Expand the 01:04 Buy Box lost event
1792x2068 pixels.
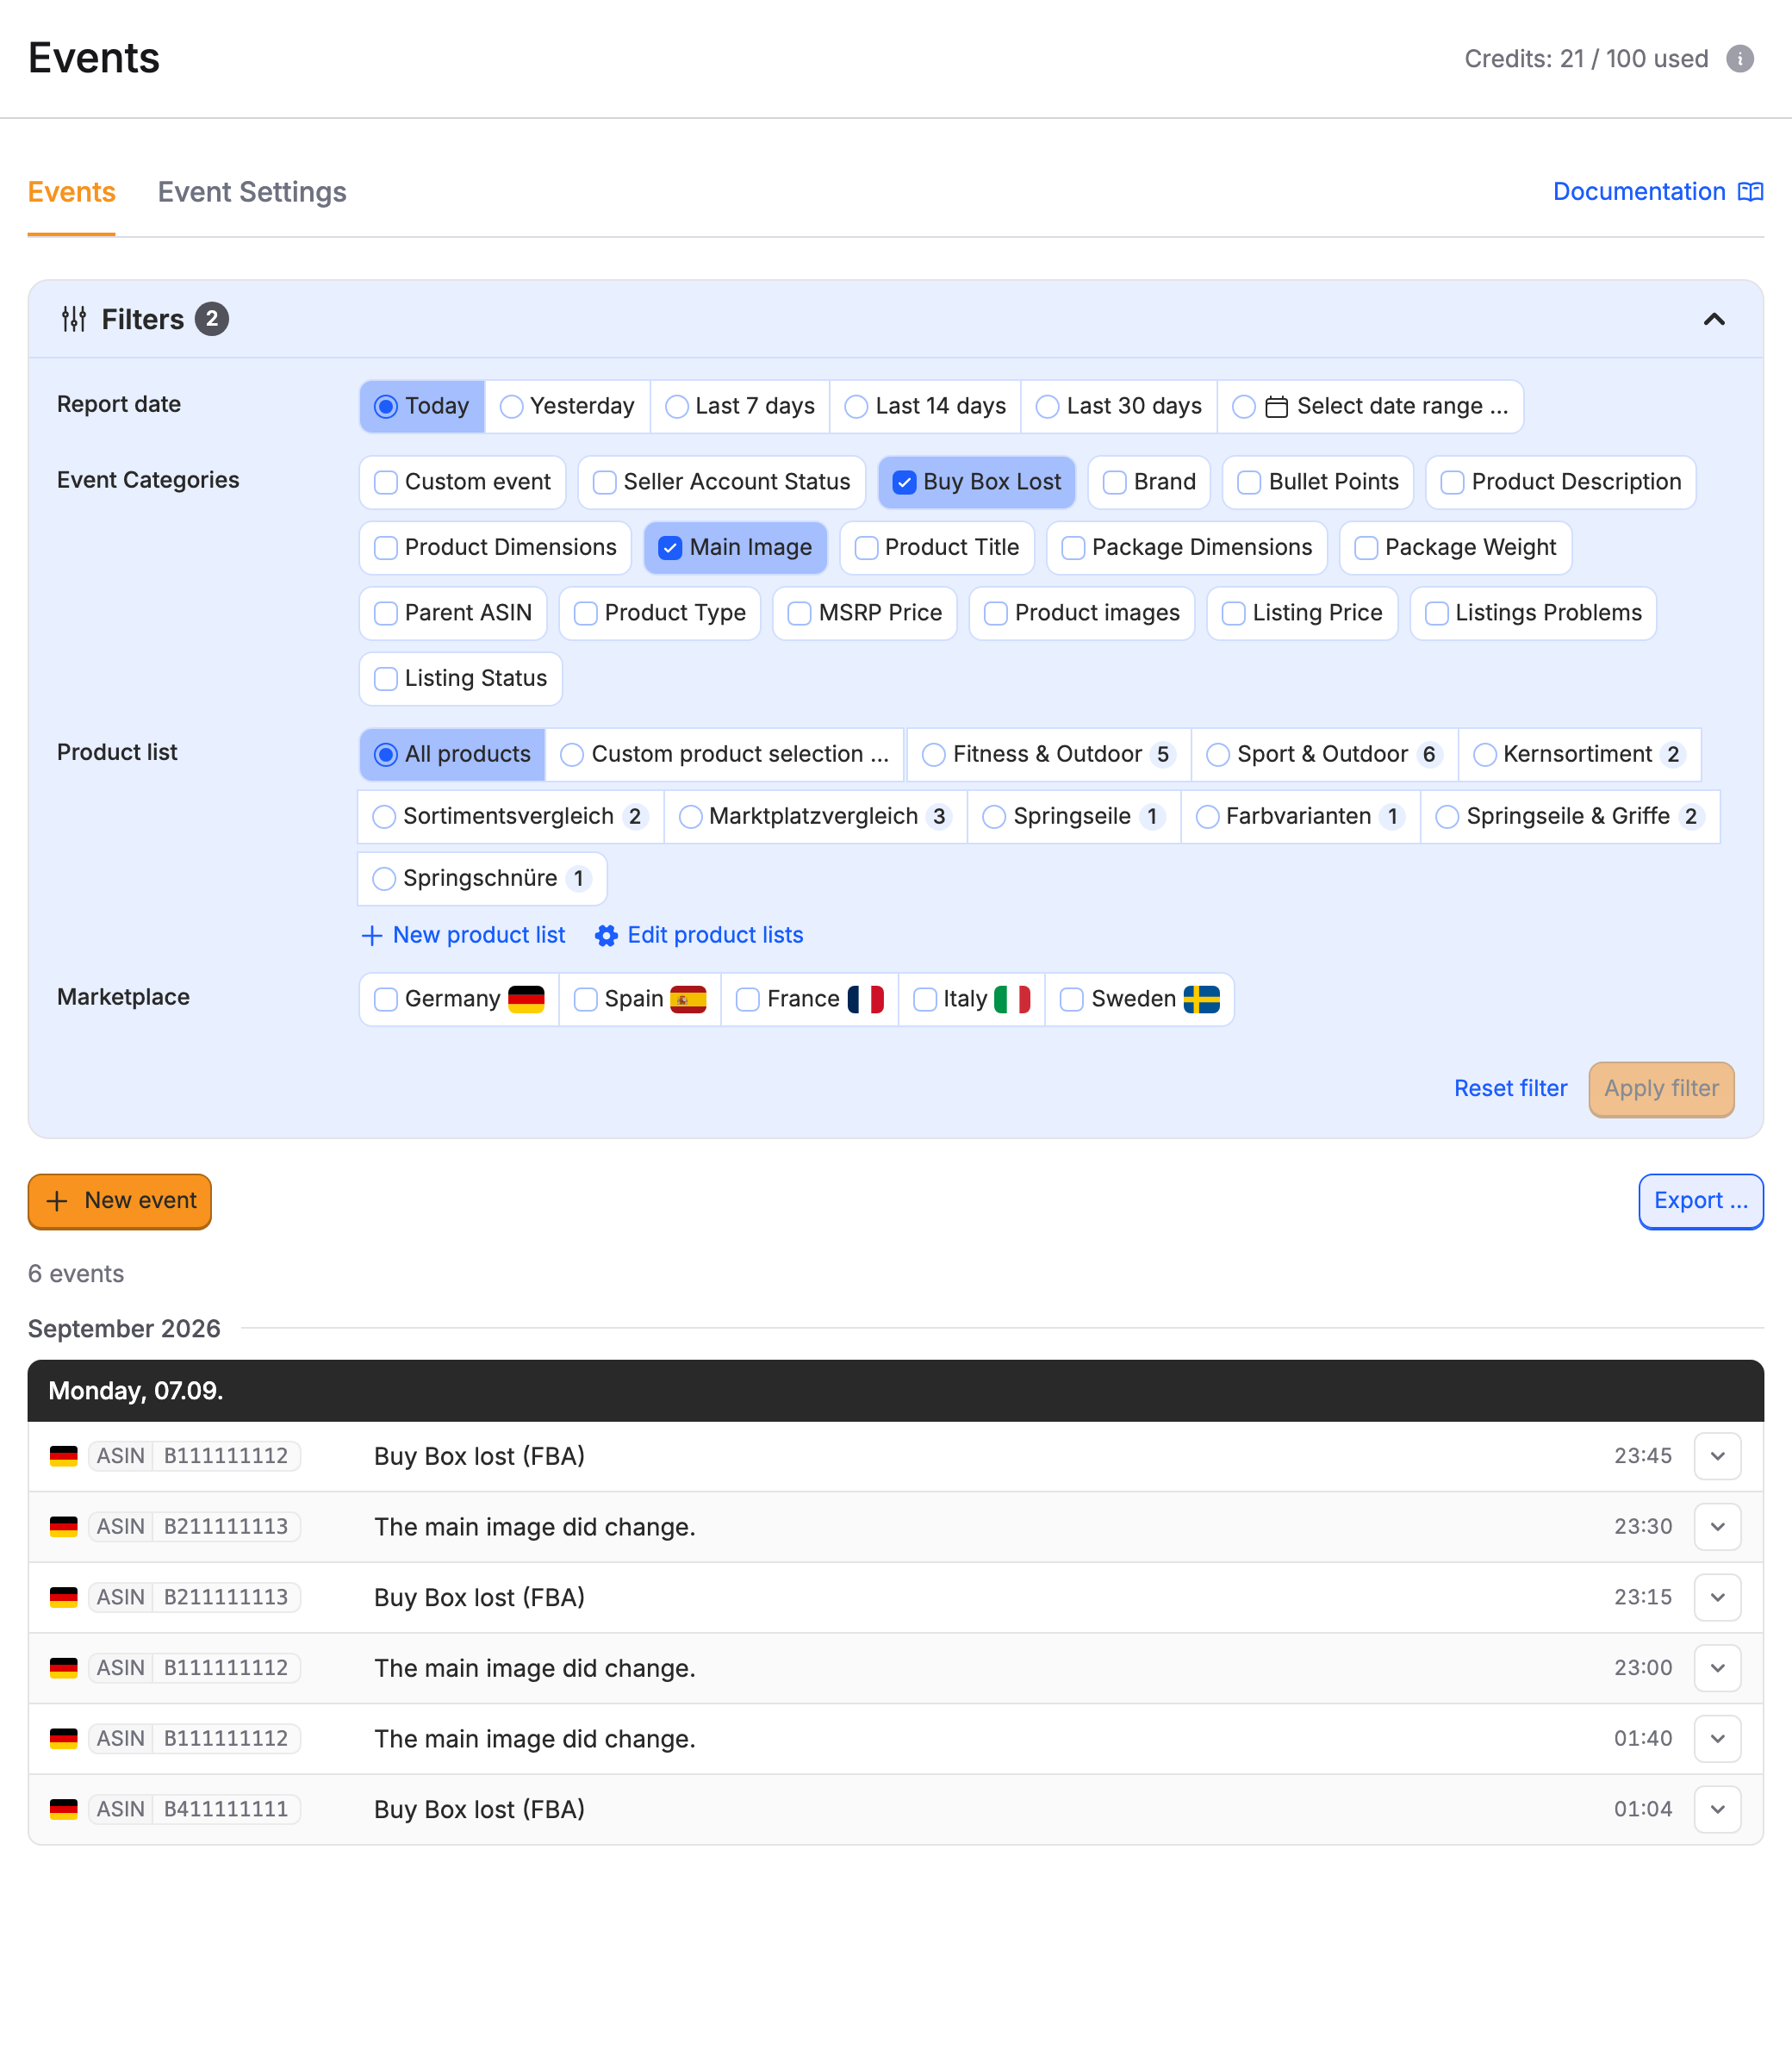coord(1717,1810)
